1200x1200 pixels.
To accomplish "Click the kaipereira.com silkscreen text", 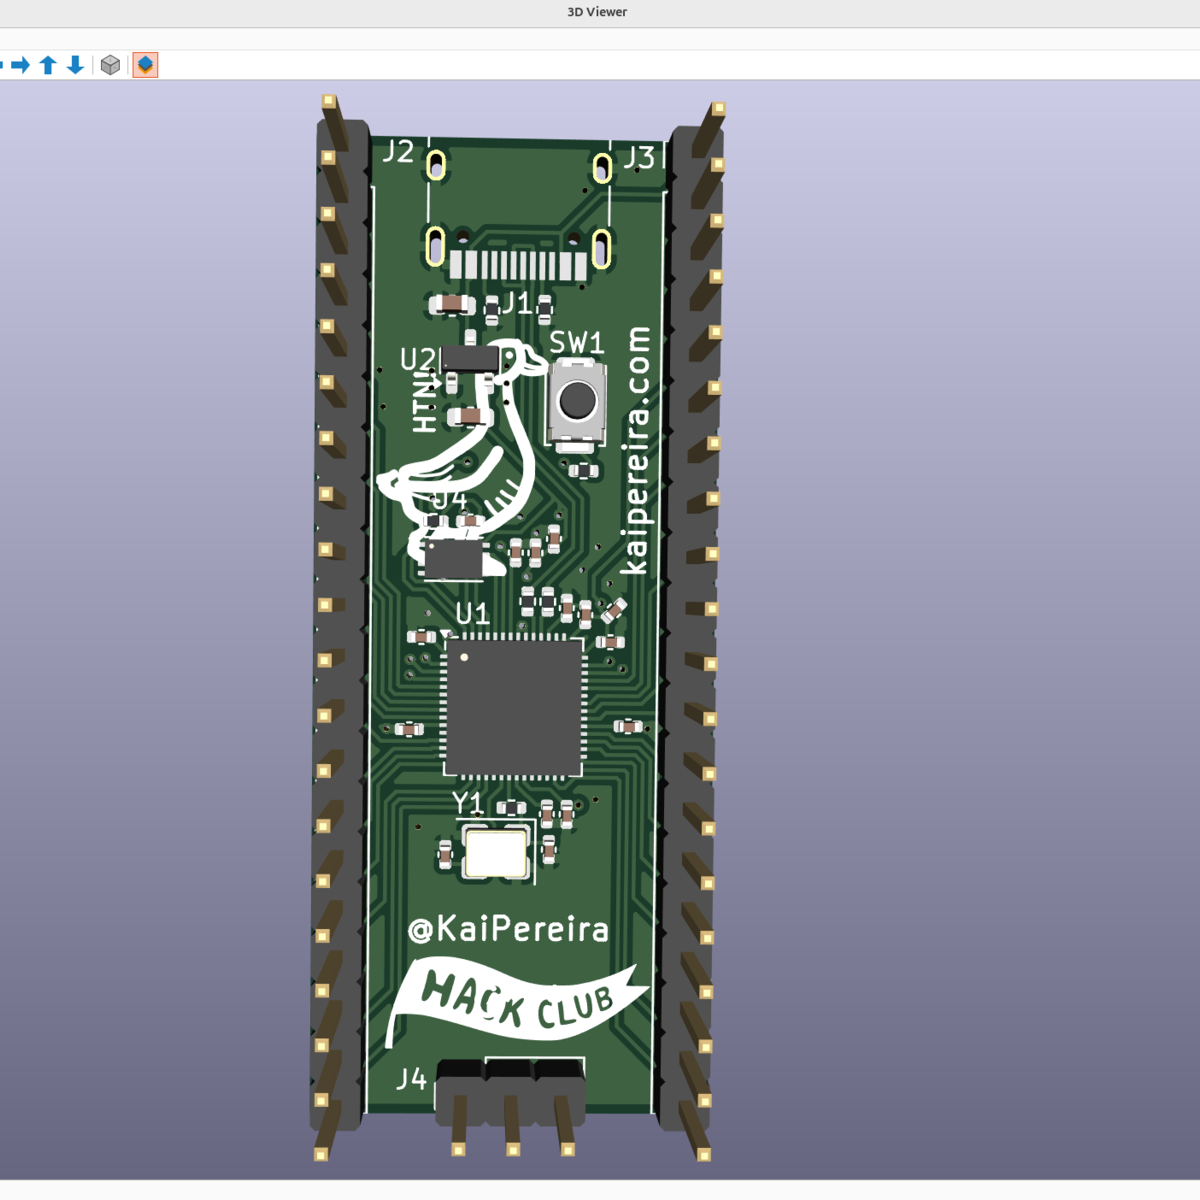I will tap(636, 450).
